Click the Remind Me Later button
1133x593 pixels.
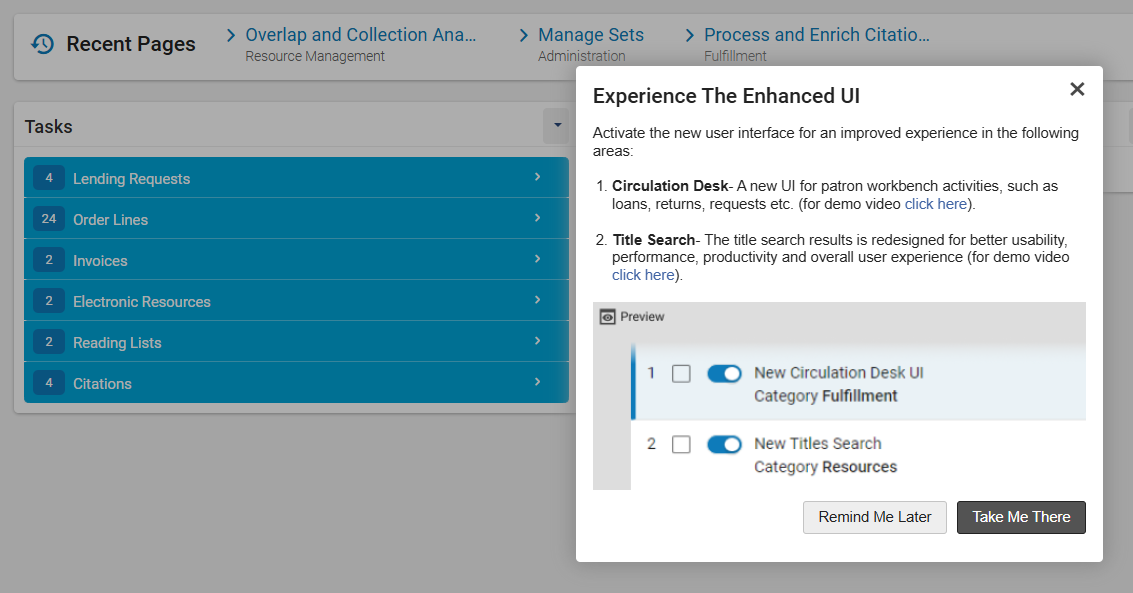874,517
